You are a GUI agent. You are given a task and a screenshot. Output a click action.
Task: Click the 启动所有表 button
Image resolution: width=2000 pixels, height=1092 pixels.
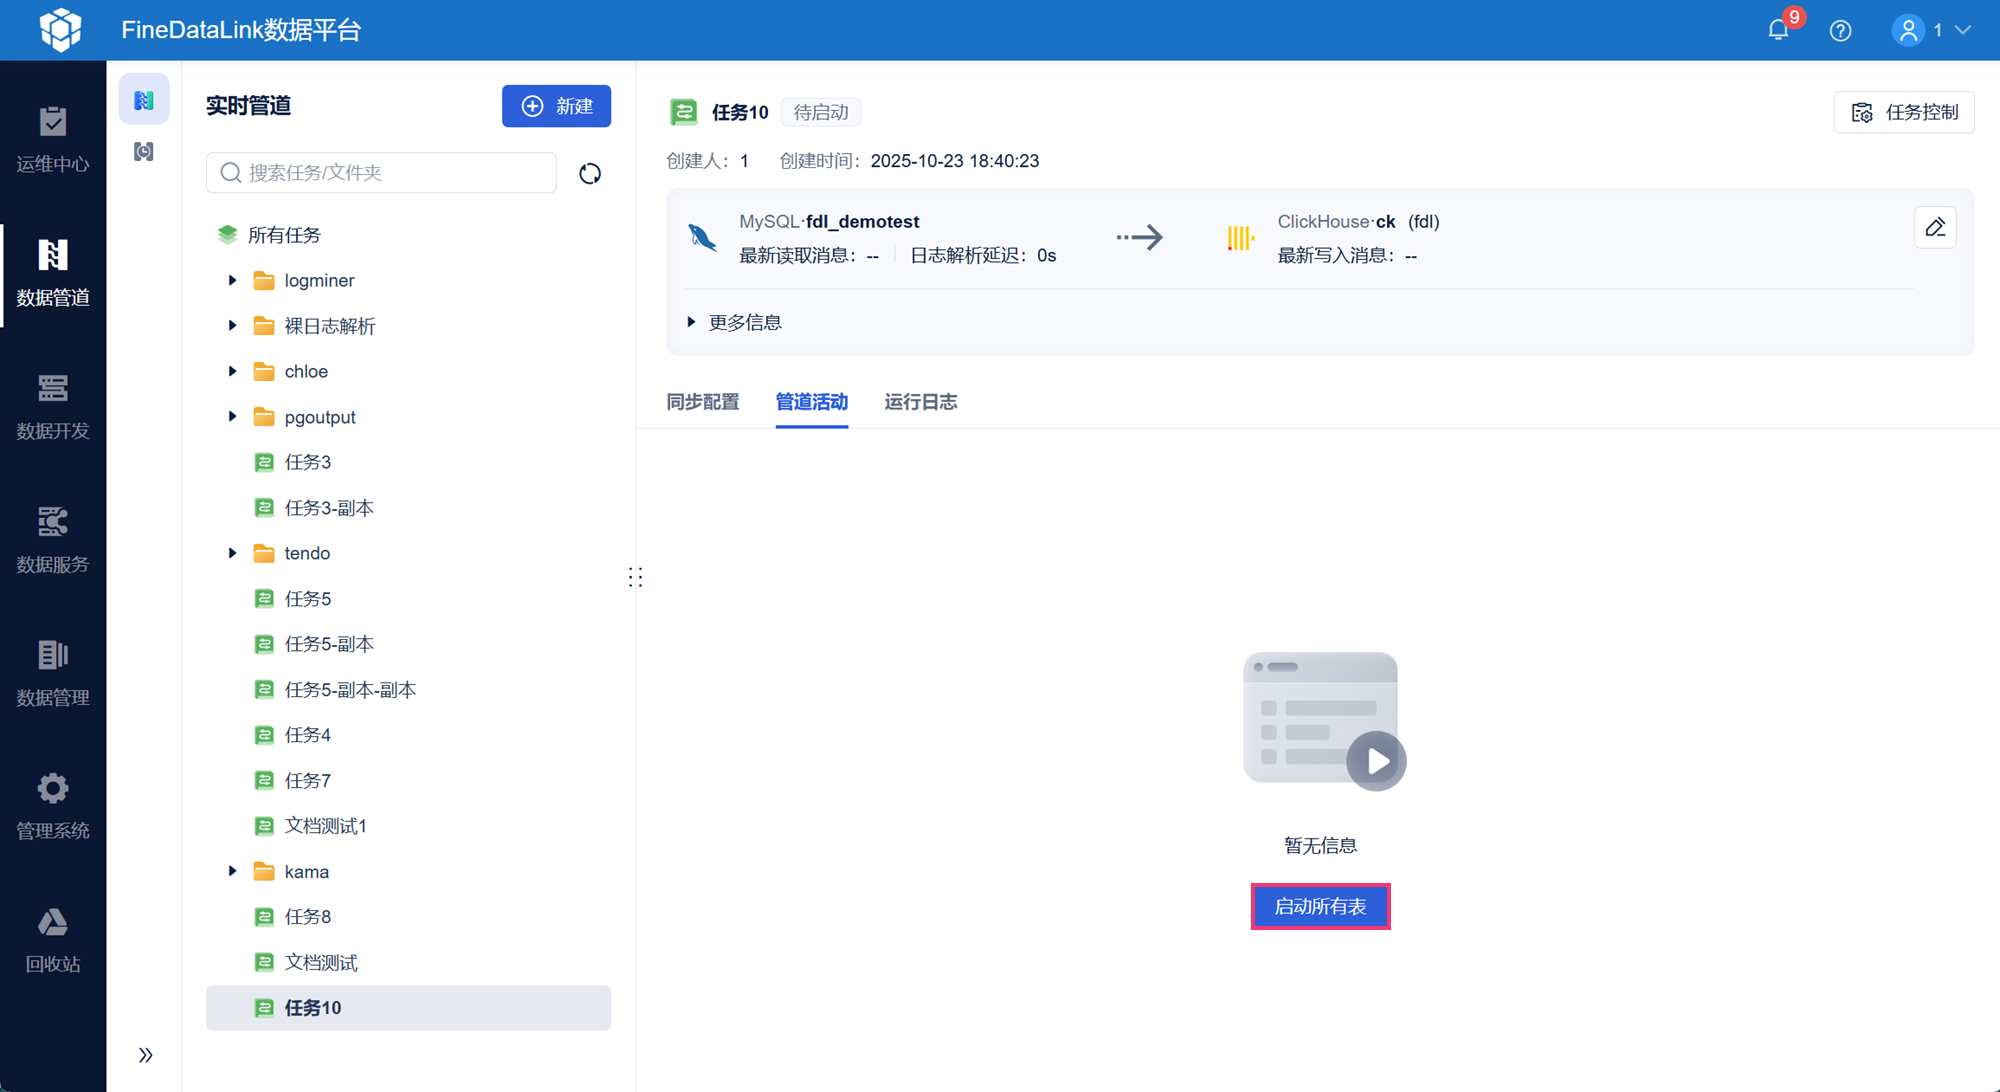click(1320, 906)
